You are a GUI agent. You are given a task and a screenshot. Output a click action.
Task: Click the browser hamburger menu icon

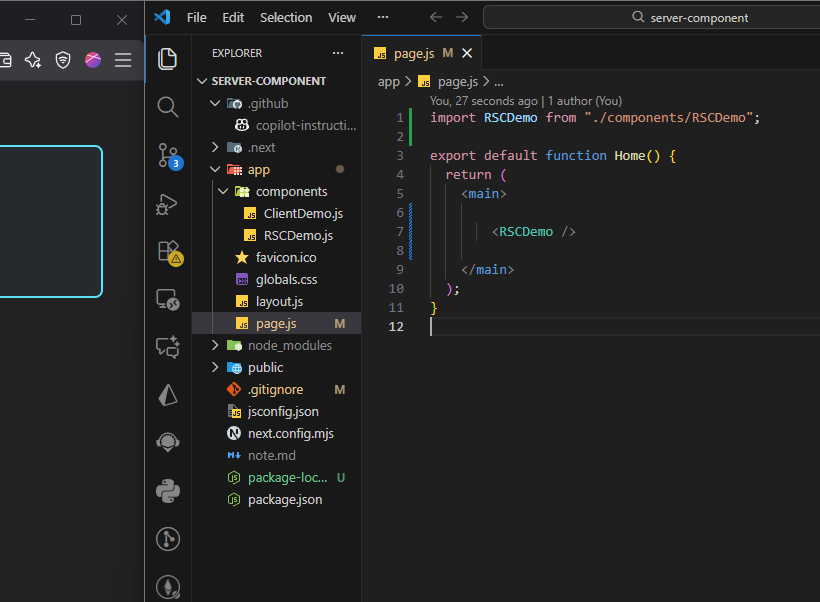coord(123,61)
